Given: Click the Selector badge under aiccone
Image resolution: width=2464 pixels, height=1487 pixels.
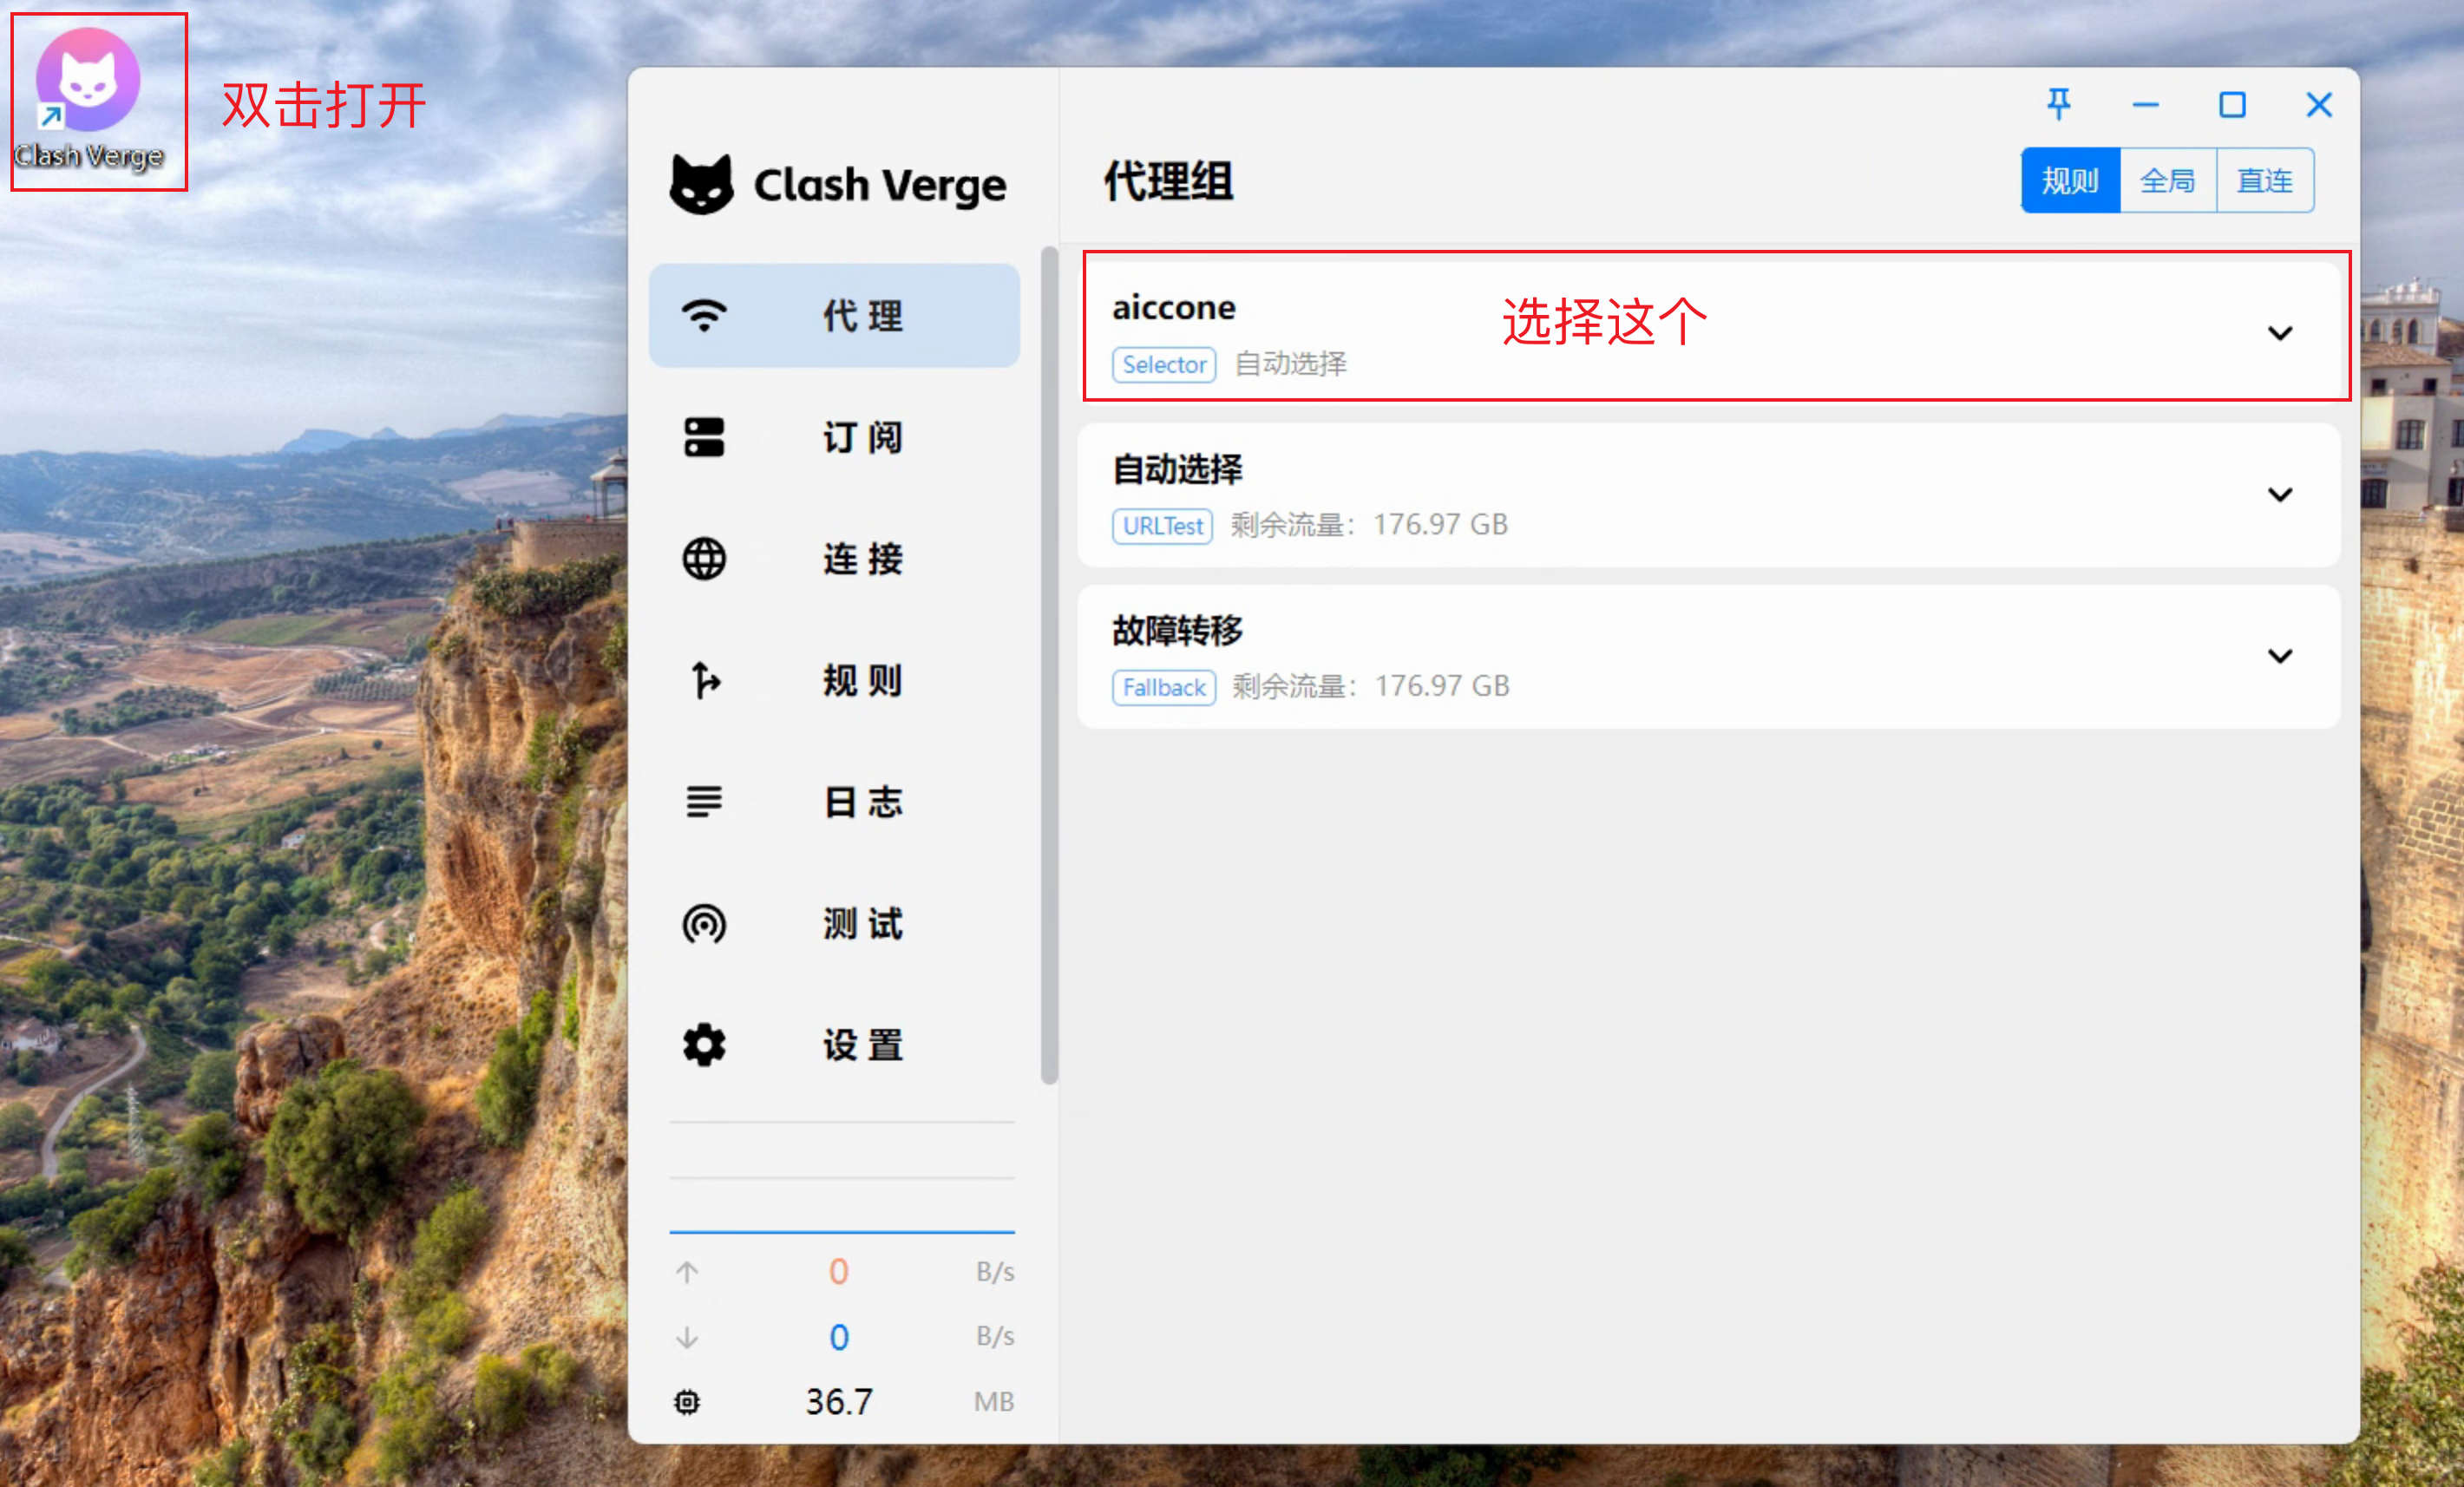Looking at the screenshot, I should click(1163, 364).
